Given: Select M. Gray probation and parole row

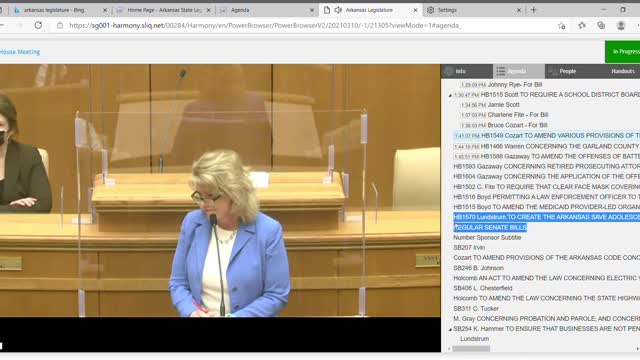Looking at the screenshot, I should pos(547,318).
